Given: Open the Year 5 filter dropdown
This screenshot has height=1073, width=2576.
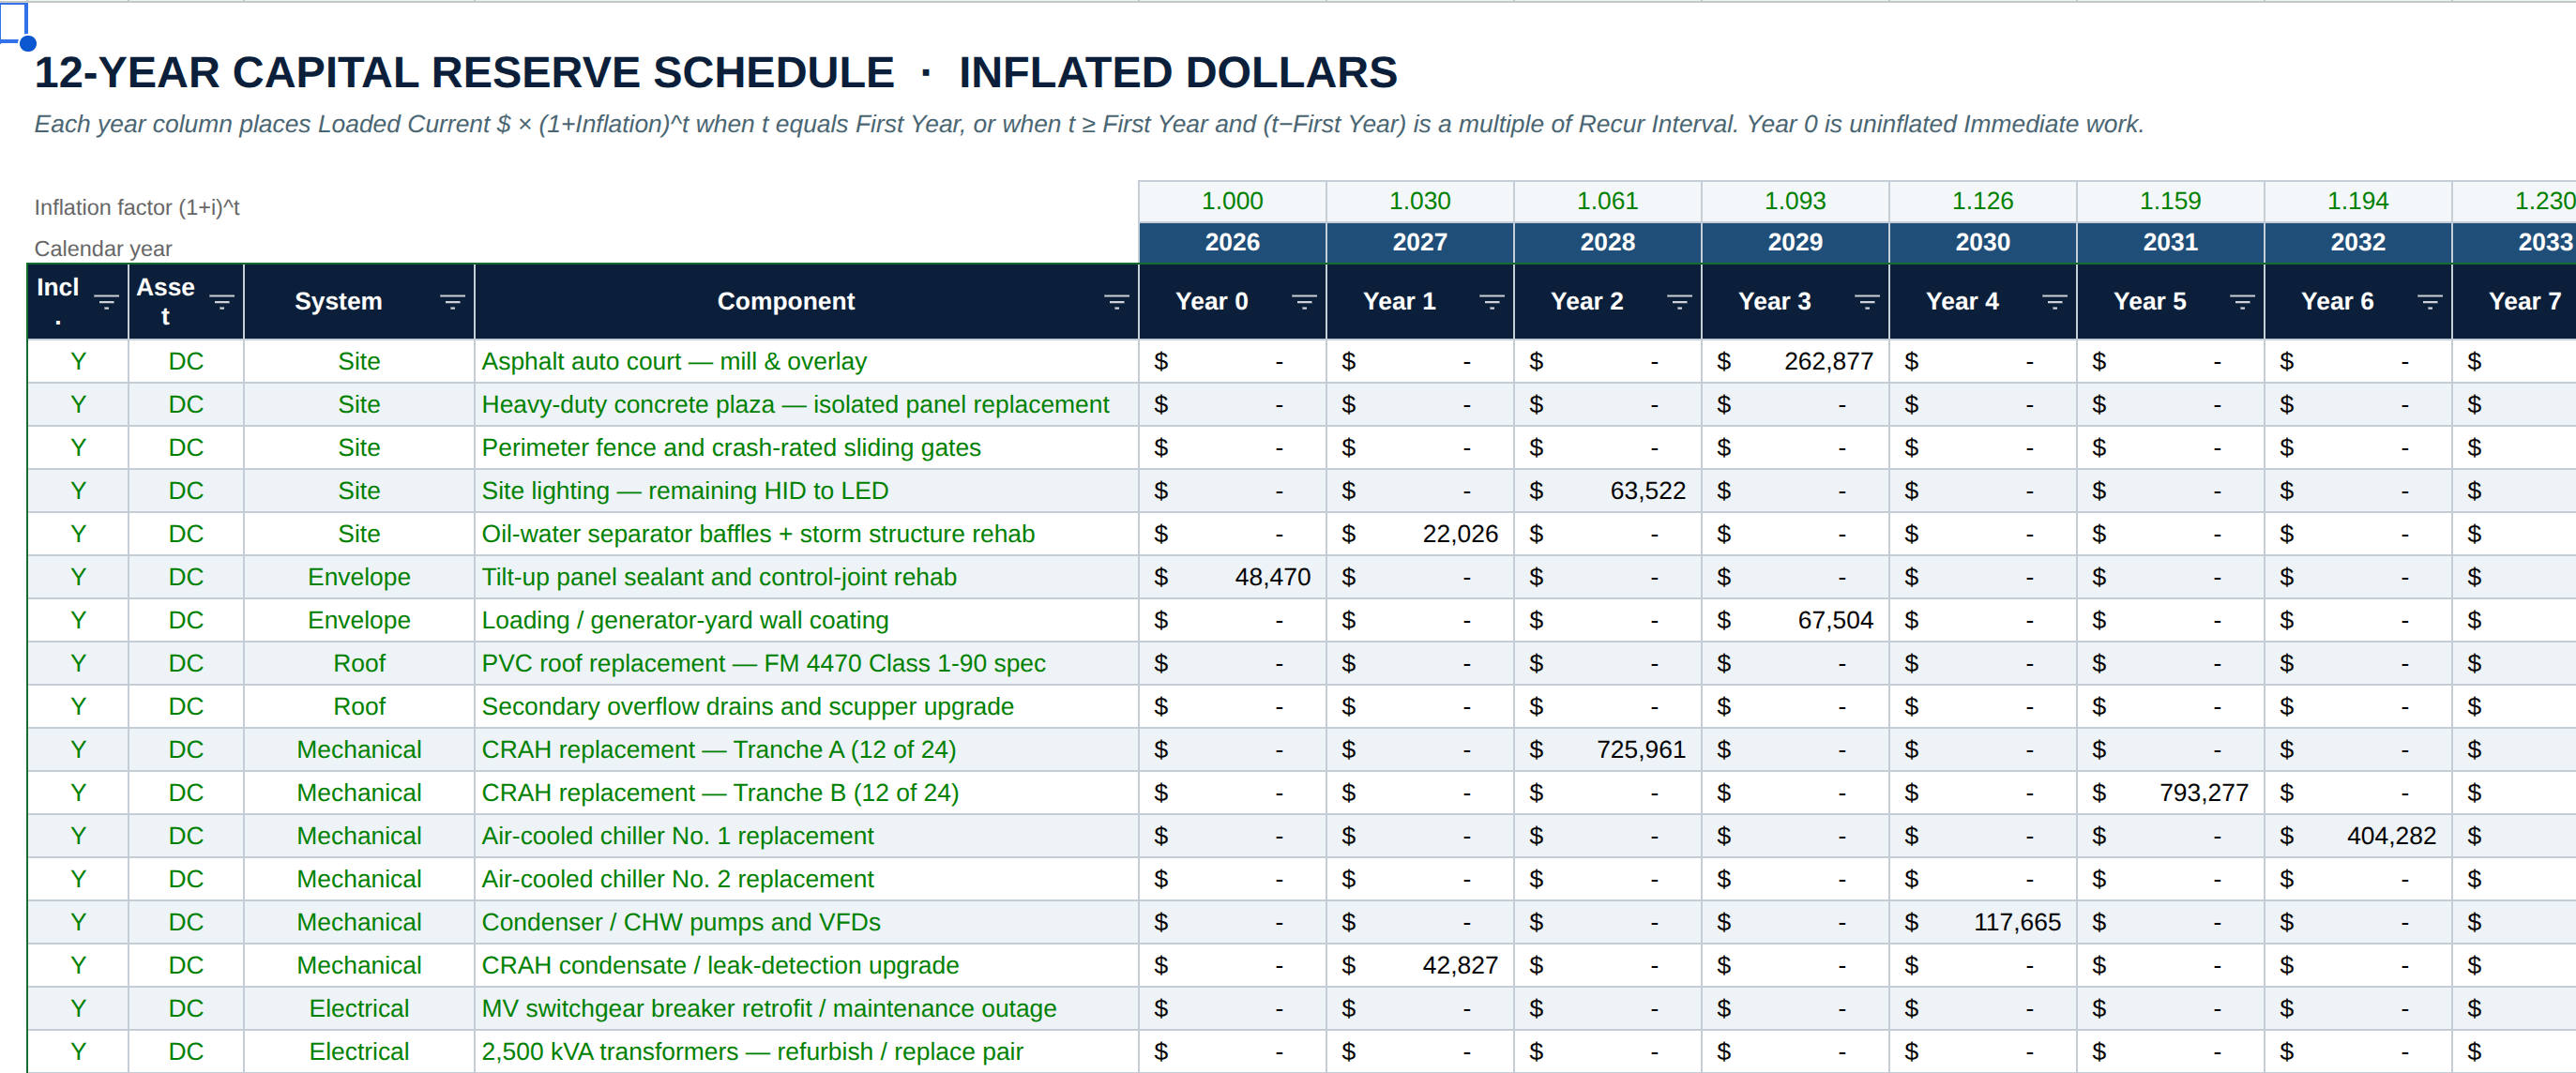Looking at the screenshot, I should point(2242,301).
